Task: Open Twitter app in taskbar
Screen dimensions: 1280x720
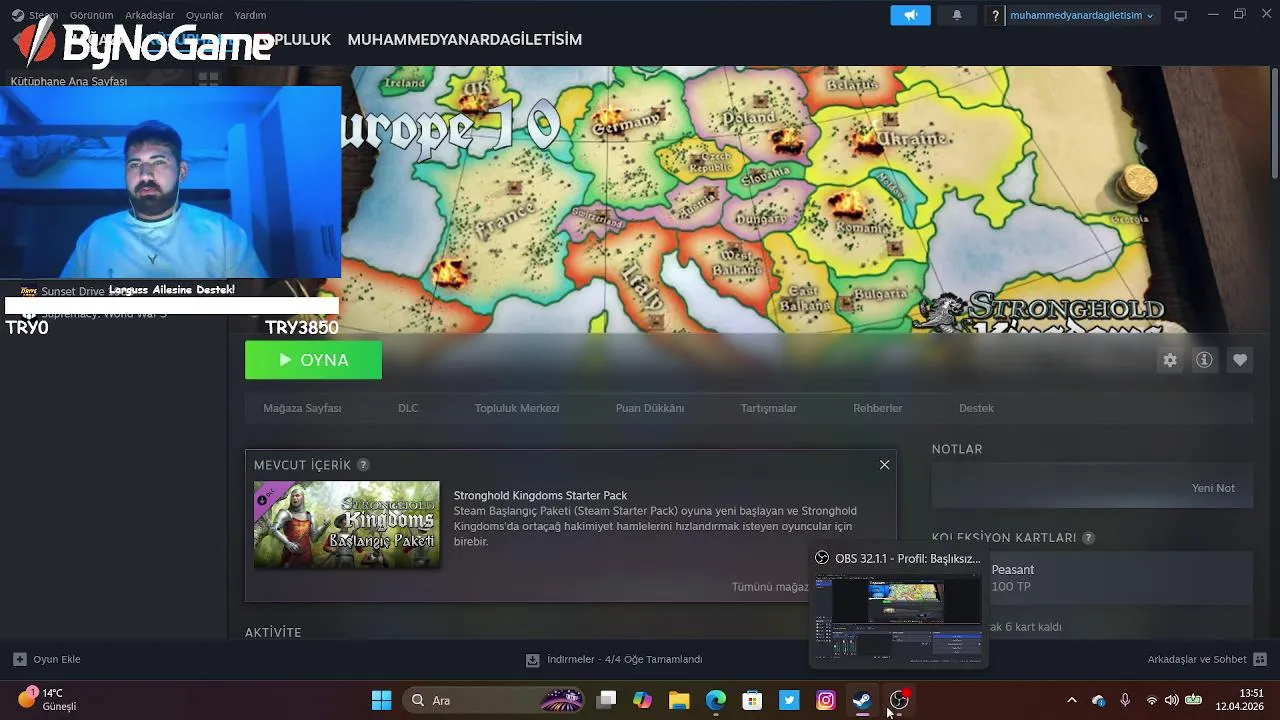Action: (789, 700)
